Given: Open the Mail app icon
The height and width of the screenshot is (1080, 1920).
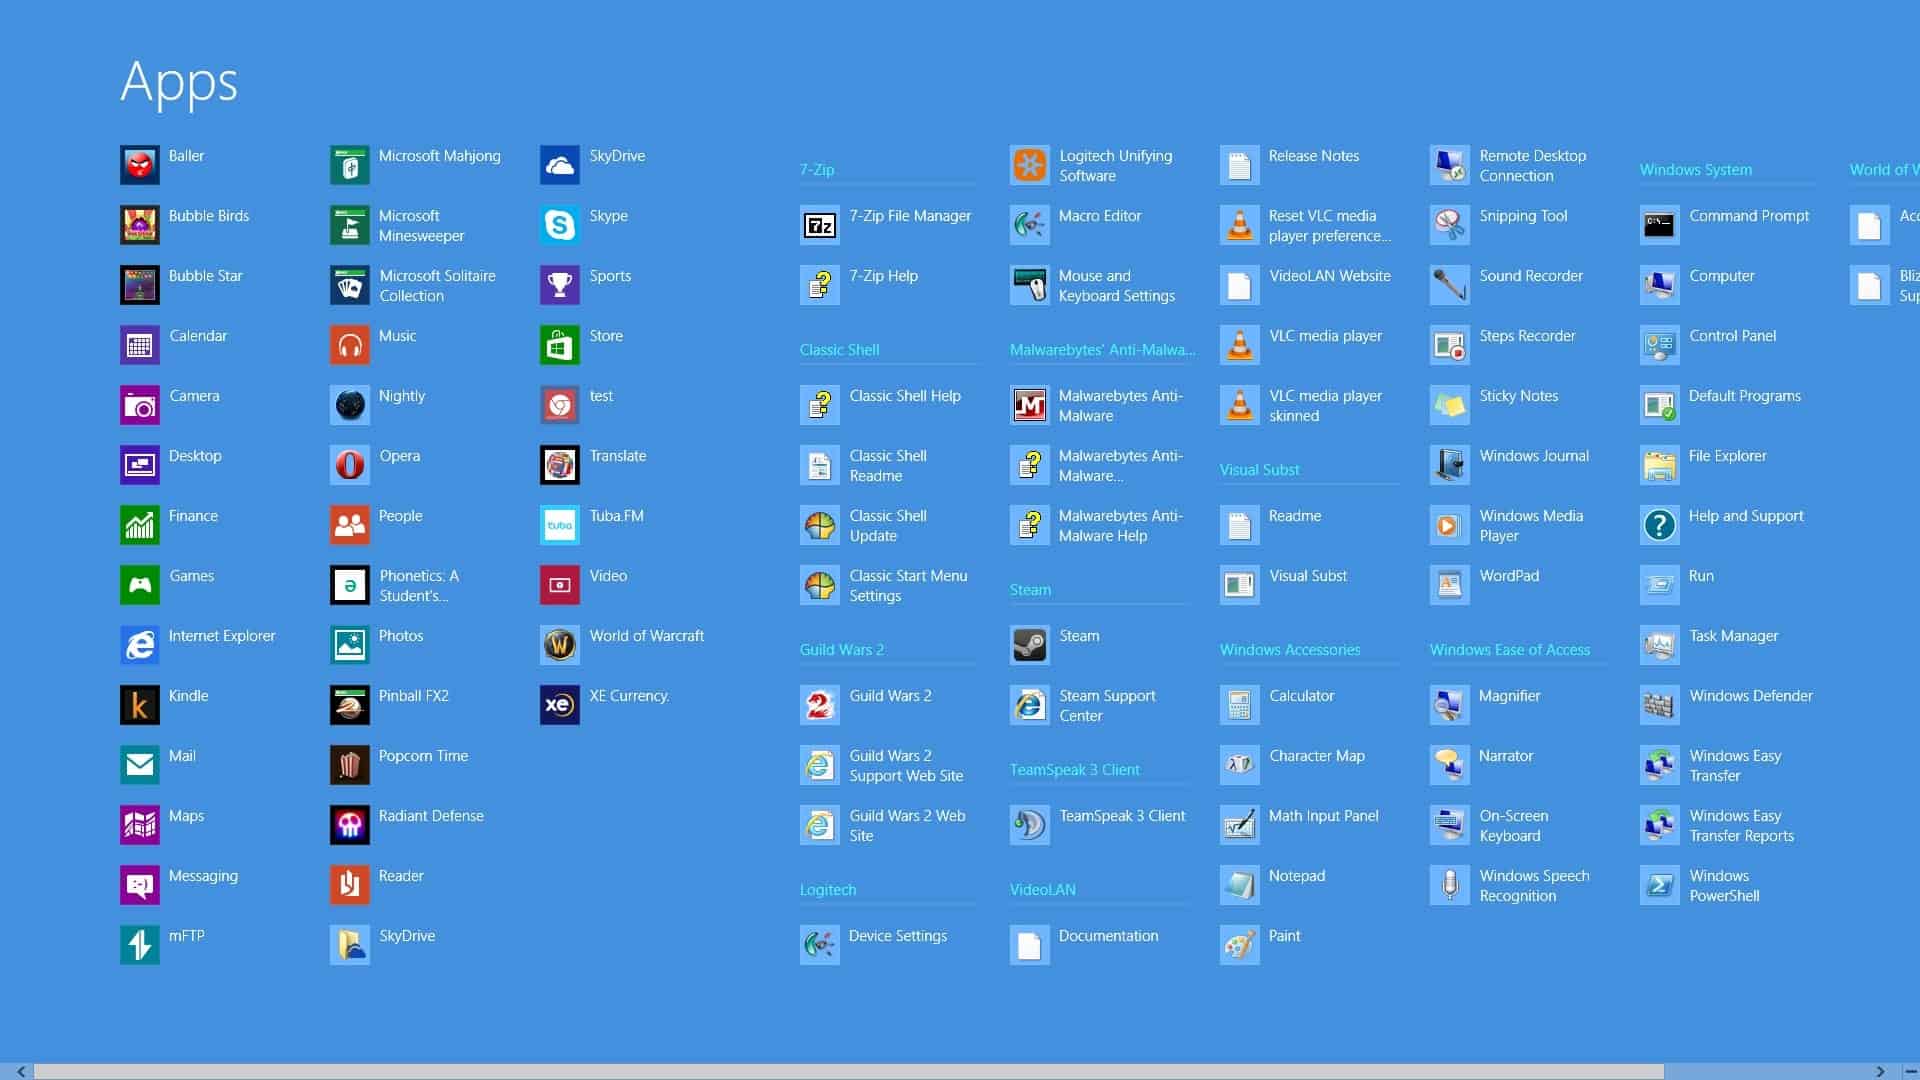Looking at the screenshot, I should pyautogui.click(x=140, y=765).
